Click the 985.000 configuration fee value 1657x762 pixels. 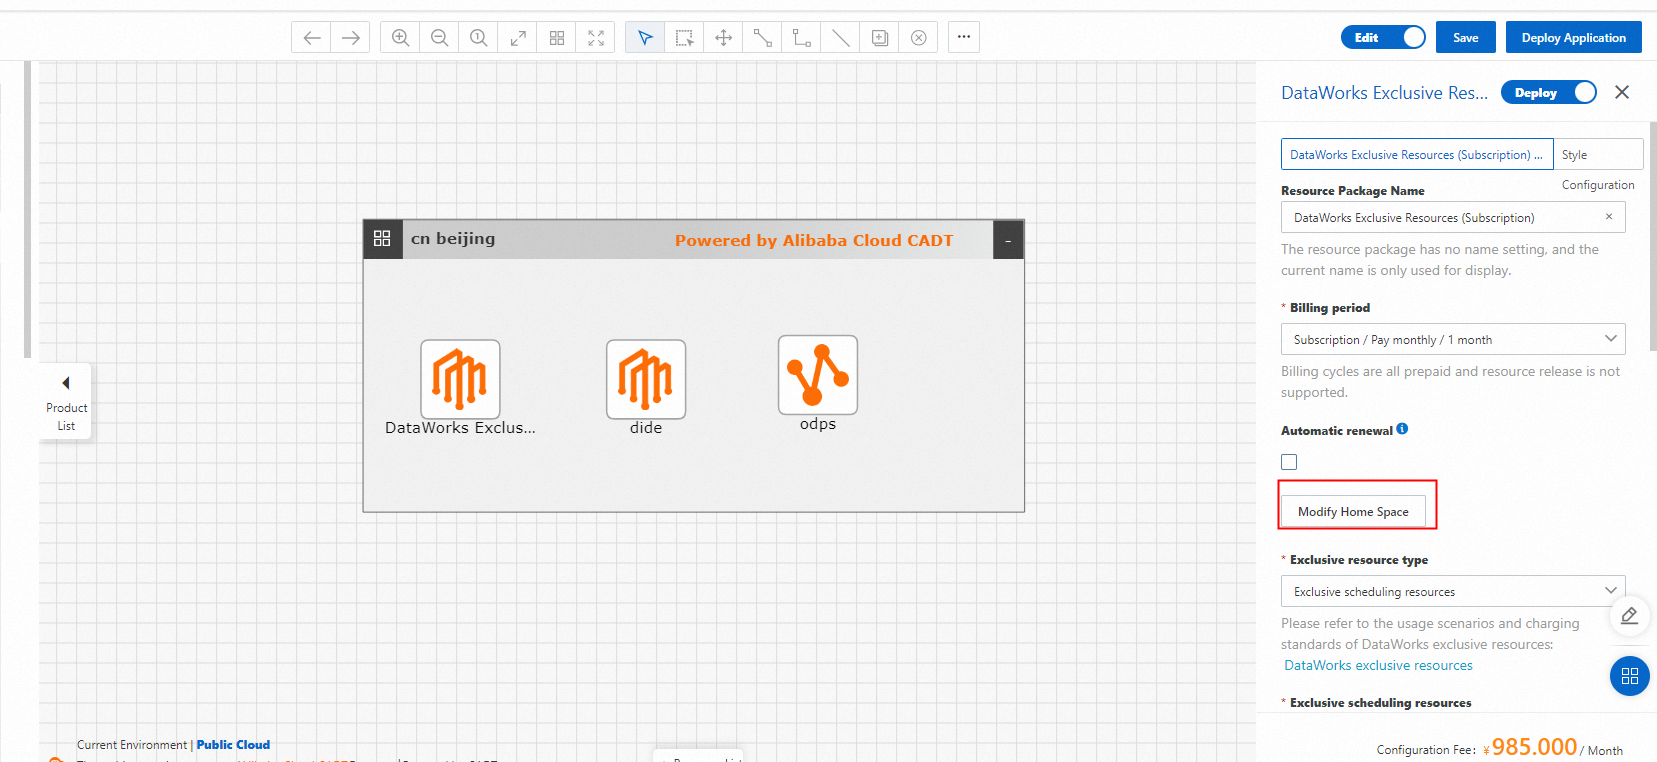pyautogui.click(x=1534, y=747)
